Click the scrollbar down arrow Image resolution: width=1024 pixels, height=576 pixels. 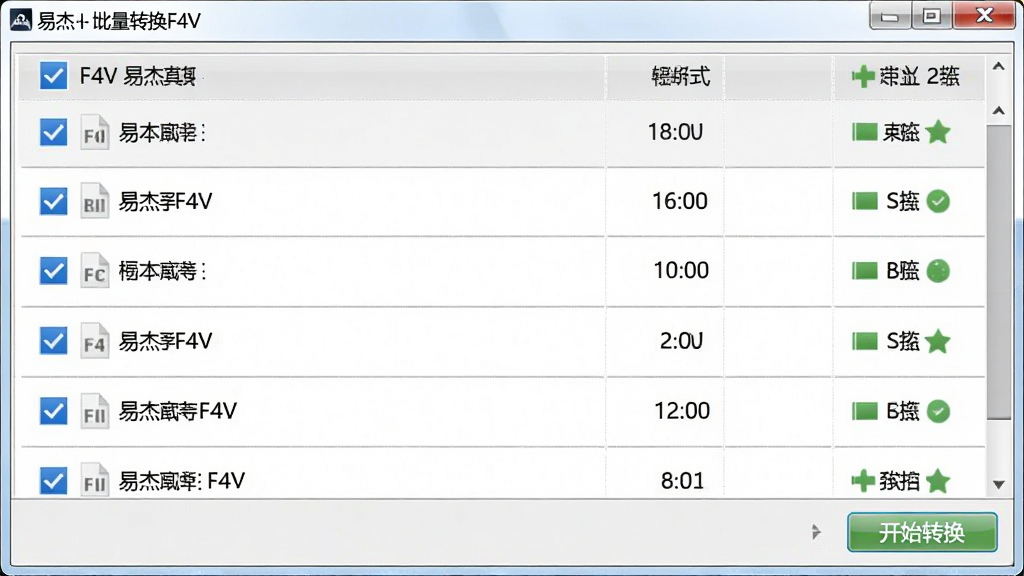(999, 485)
